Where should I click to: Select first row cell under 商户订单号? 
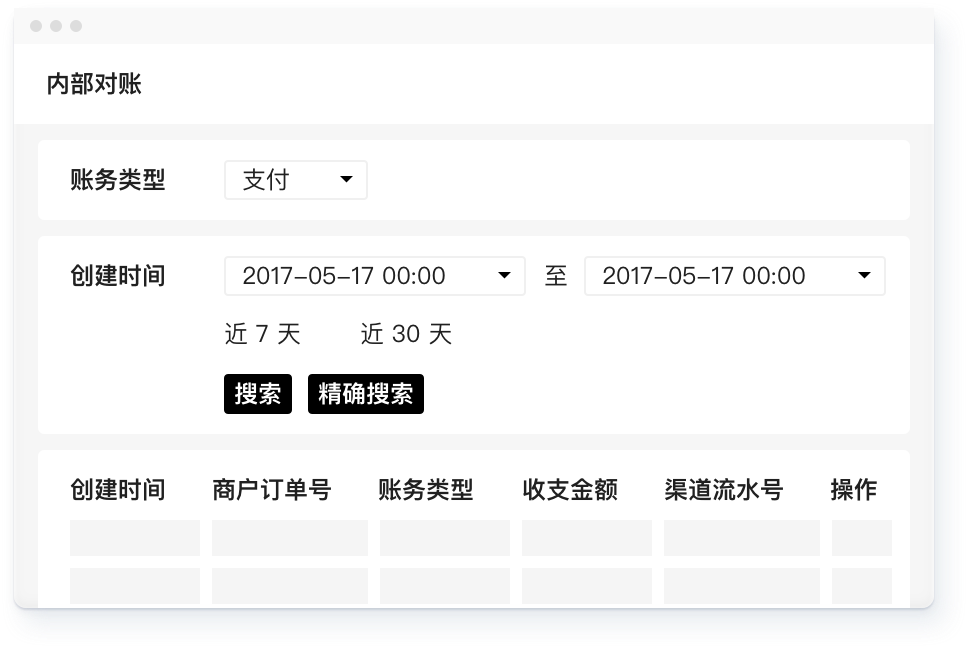pyautogui.click(x=289, y=538)
